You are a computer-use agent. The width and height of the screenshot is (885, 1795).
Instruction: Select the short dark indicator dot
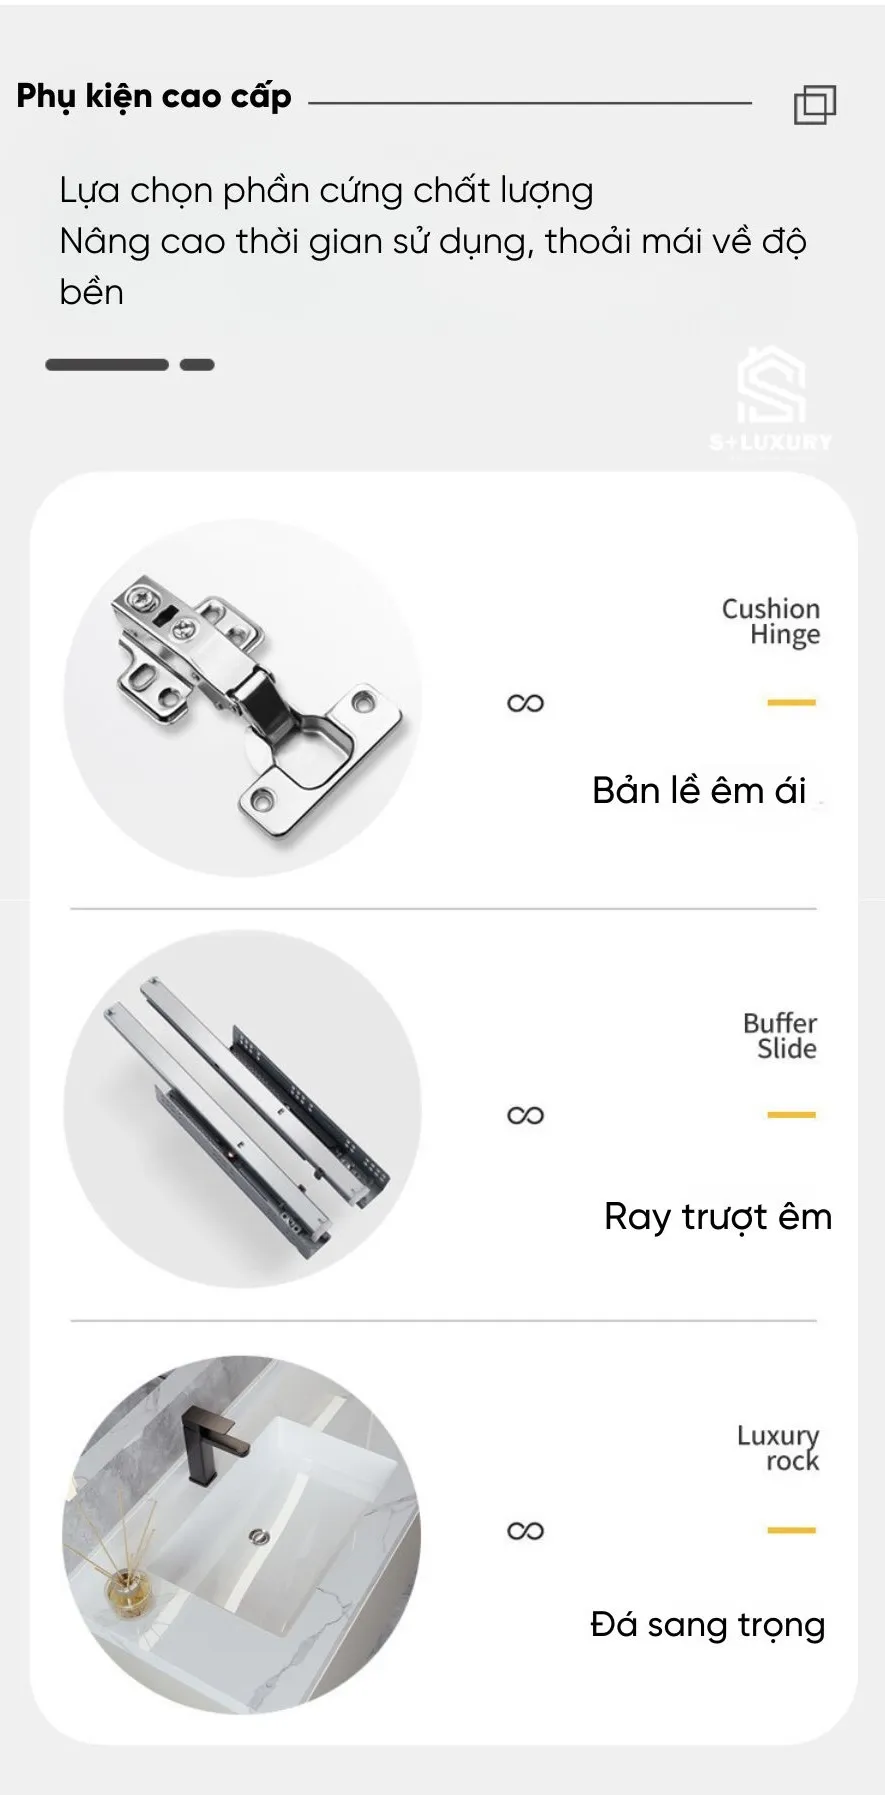[x=197, y=365]
